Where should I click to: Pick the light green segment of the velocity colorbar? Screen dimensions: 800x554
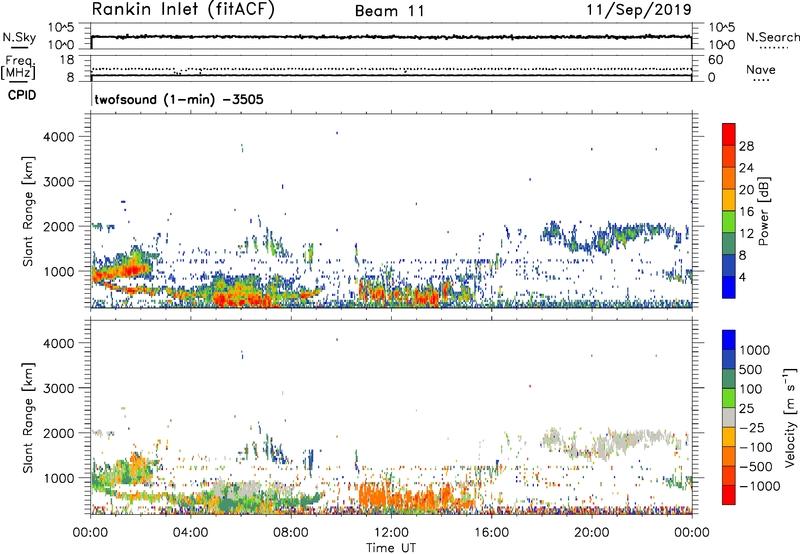pos(729,398)
